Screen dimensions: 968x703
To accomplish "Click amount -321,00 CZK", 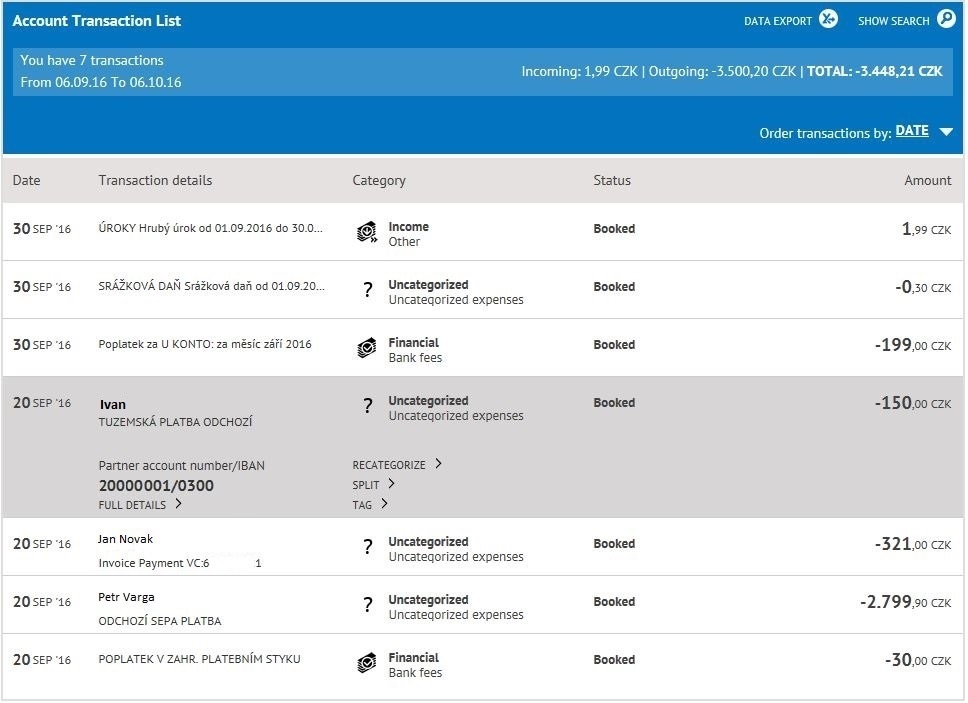I will tap(913, 544).
